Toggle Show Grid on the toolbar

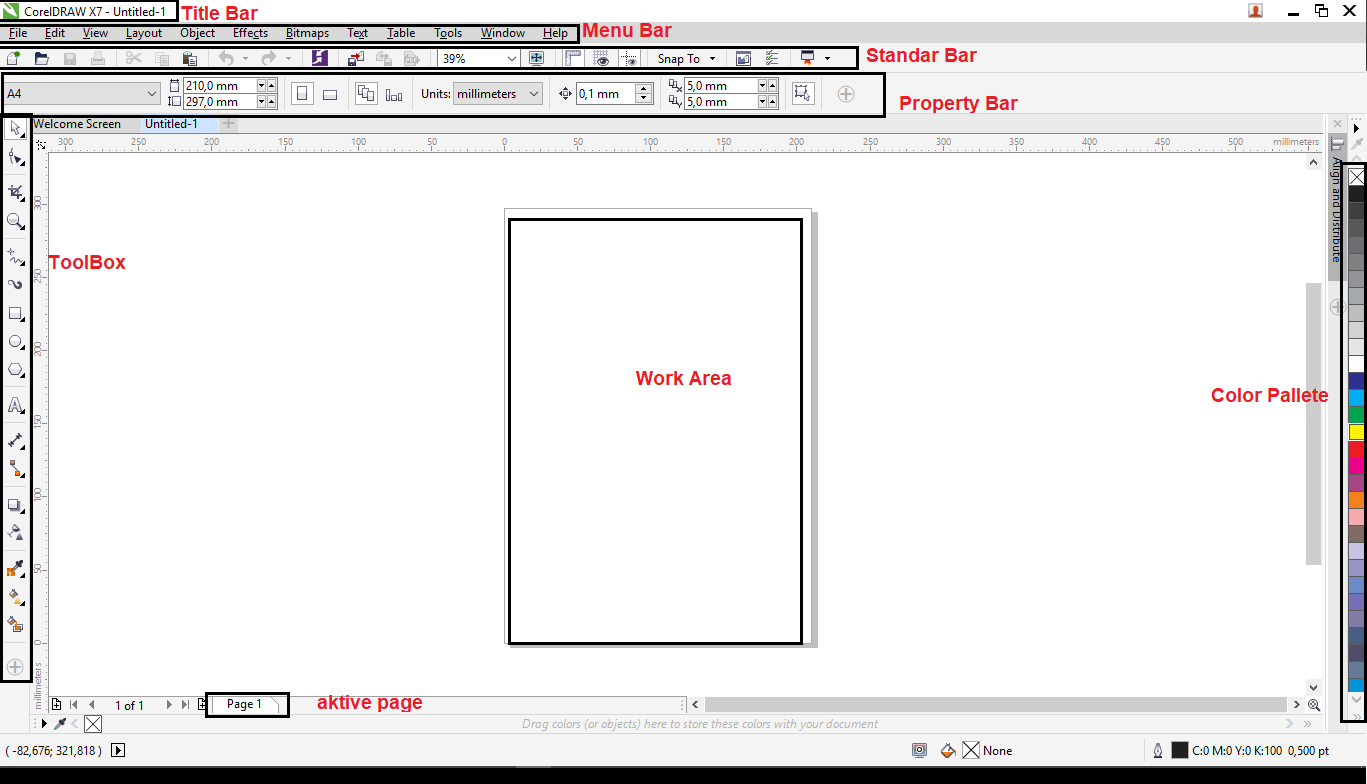(x=602, y=59)
